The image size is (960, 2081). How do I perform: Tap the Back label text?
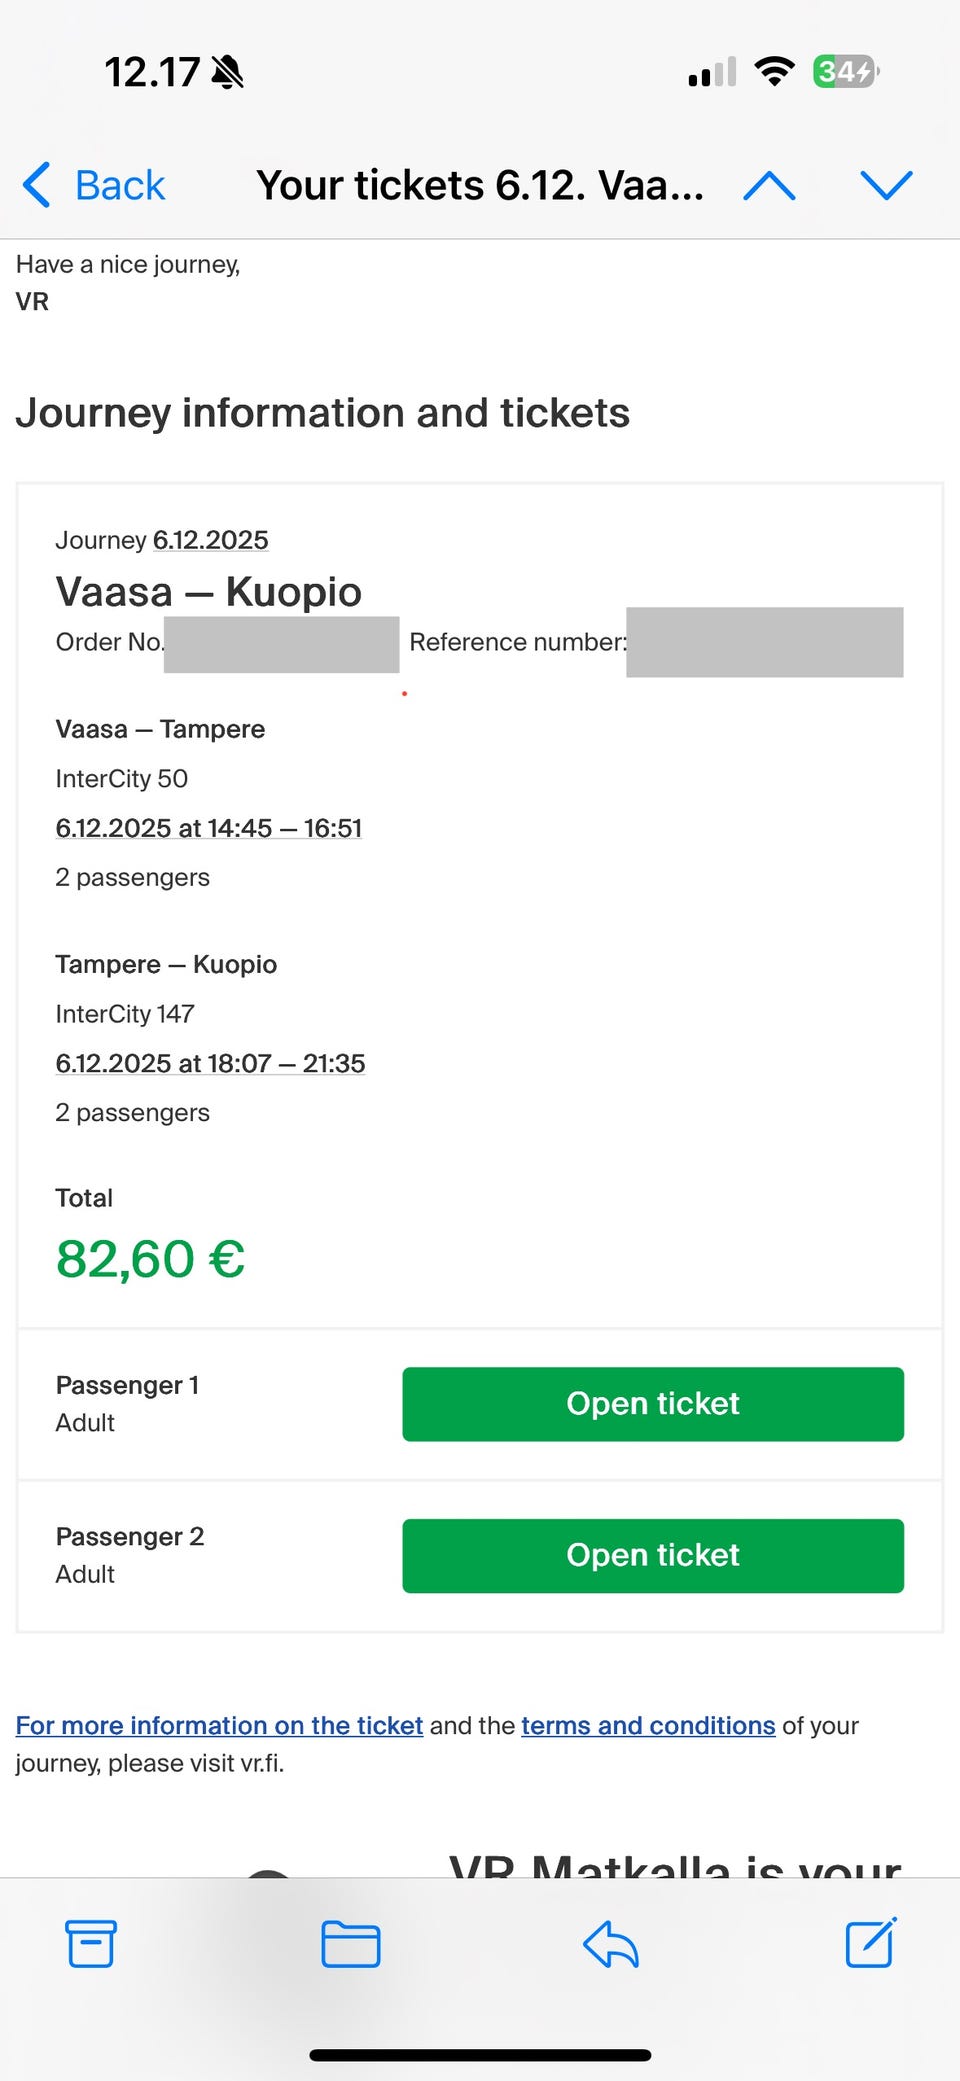120,185
